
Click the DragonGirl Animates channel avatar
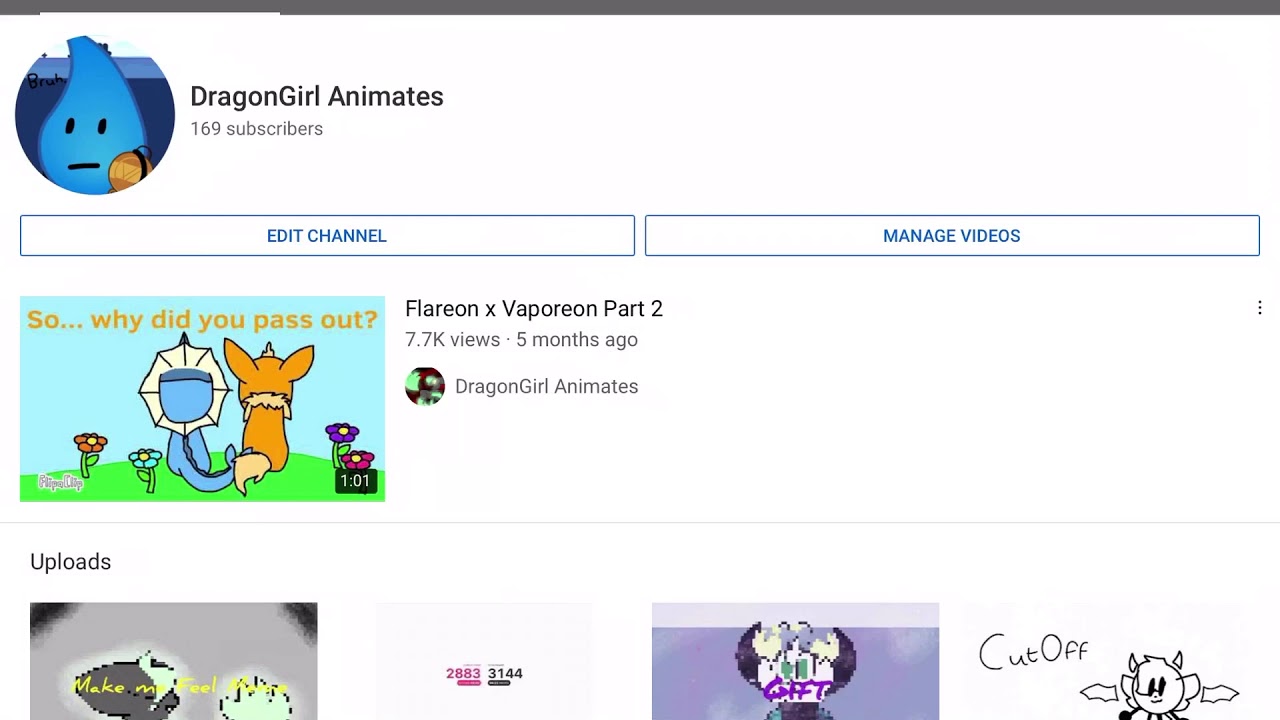[x=95, y=115]
